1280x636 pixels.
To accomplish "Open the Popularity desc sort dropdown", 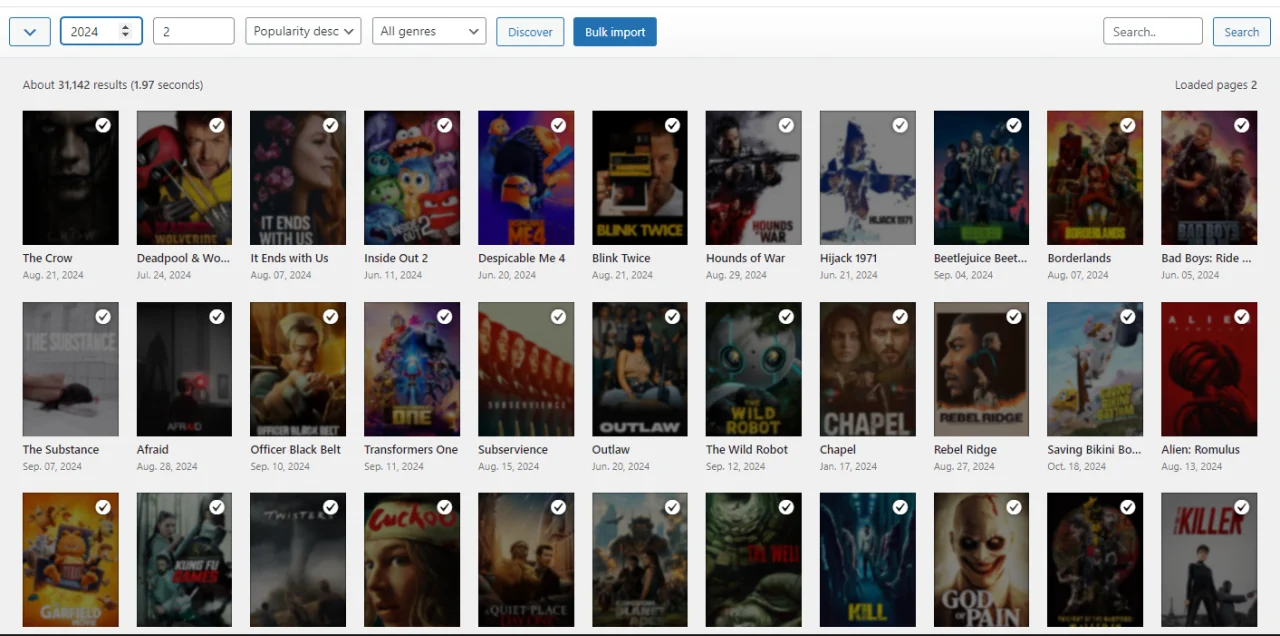I will pyautogui.click(x=303, y=31).
